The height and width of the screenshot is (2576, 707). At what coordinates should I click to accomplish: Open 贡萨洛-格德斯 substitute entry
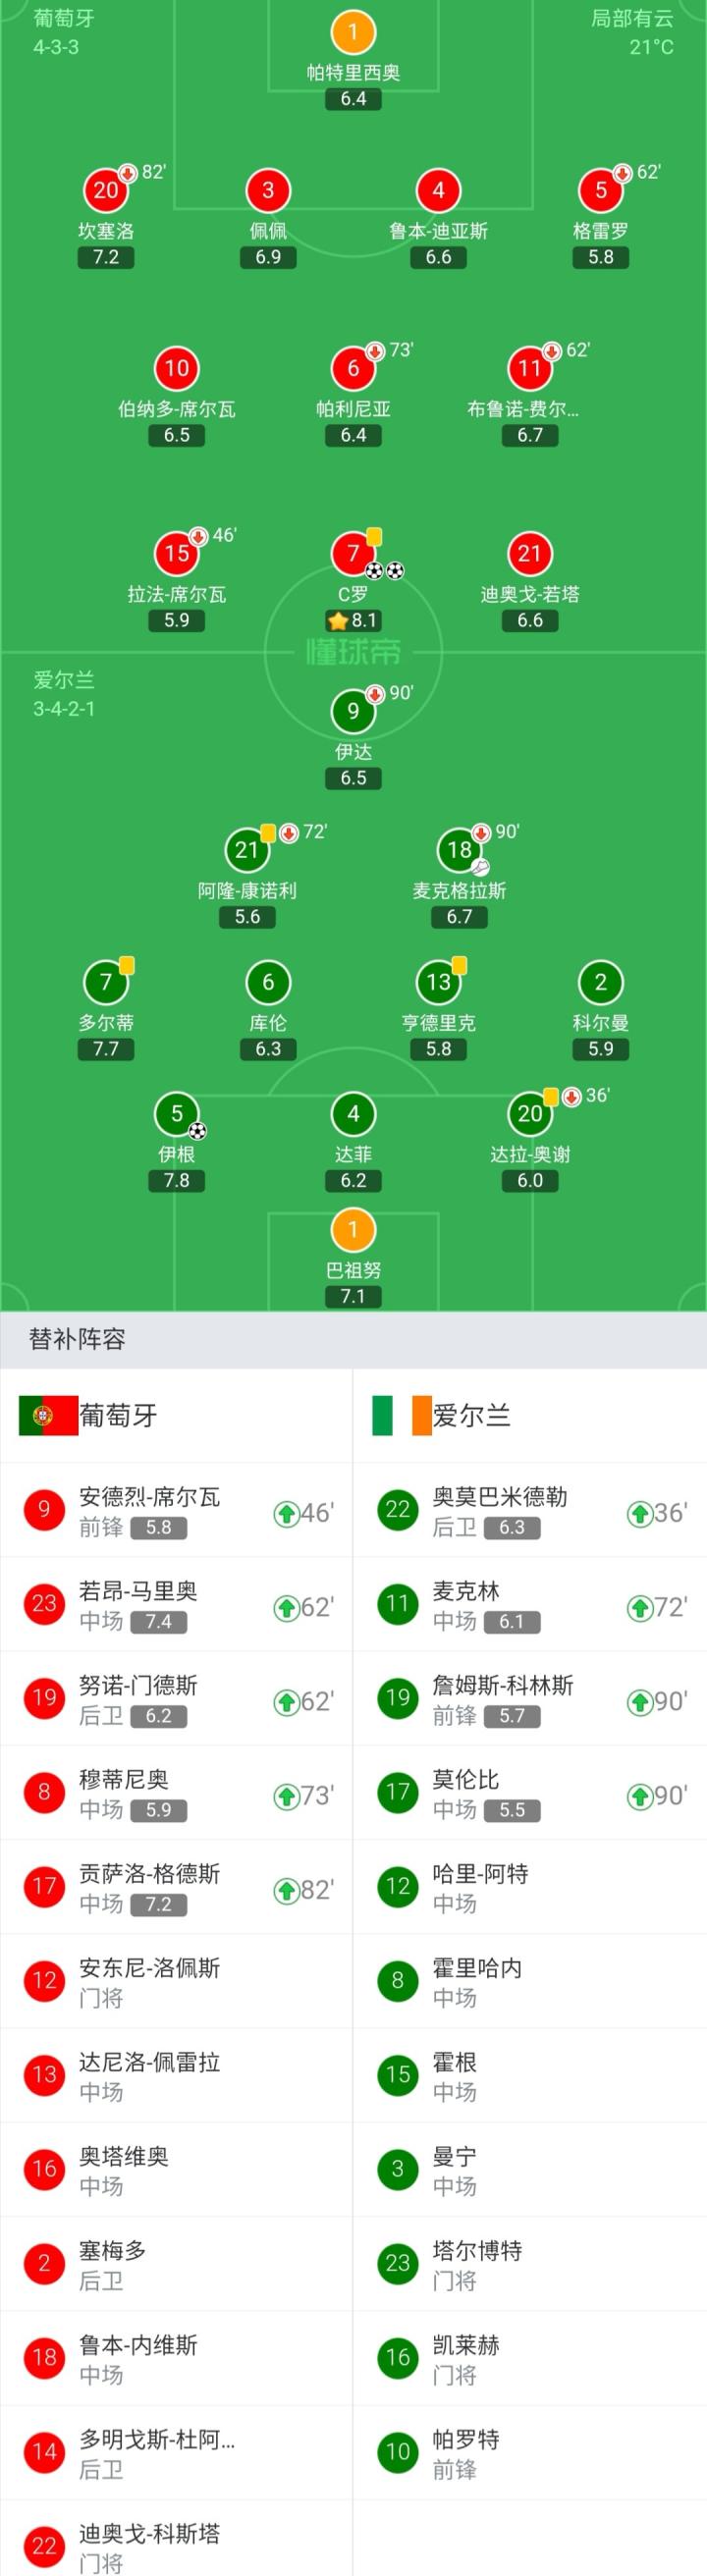176,1887
